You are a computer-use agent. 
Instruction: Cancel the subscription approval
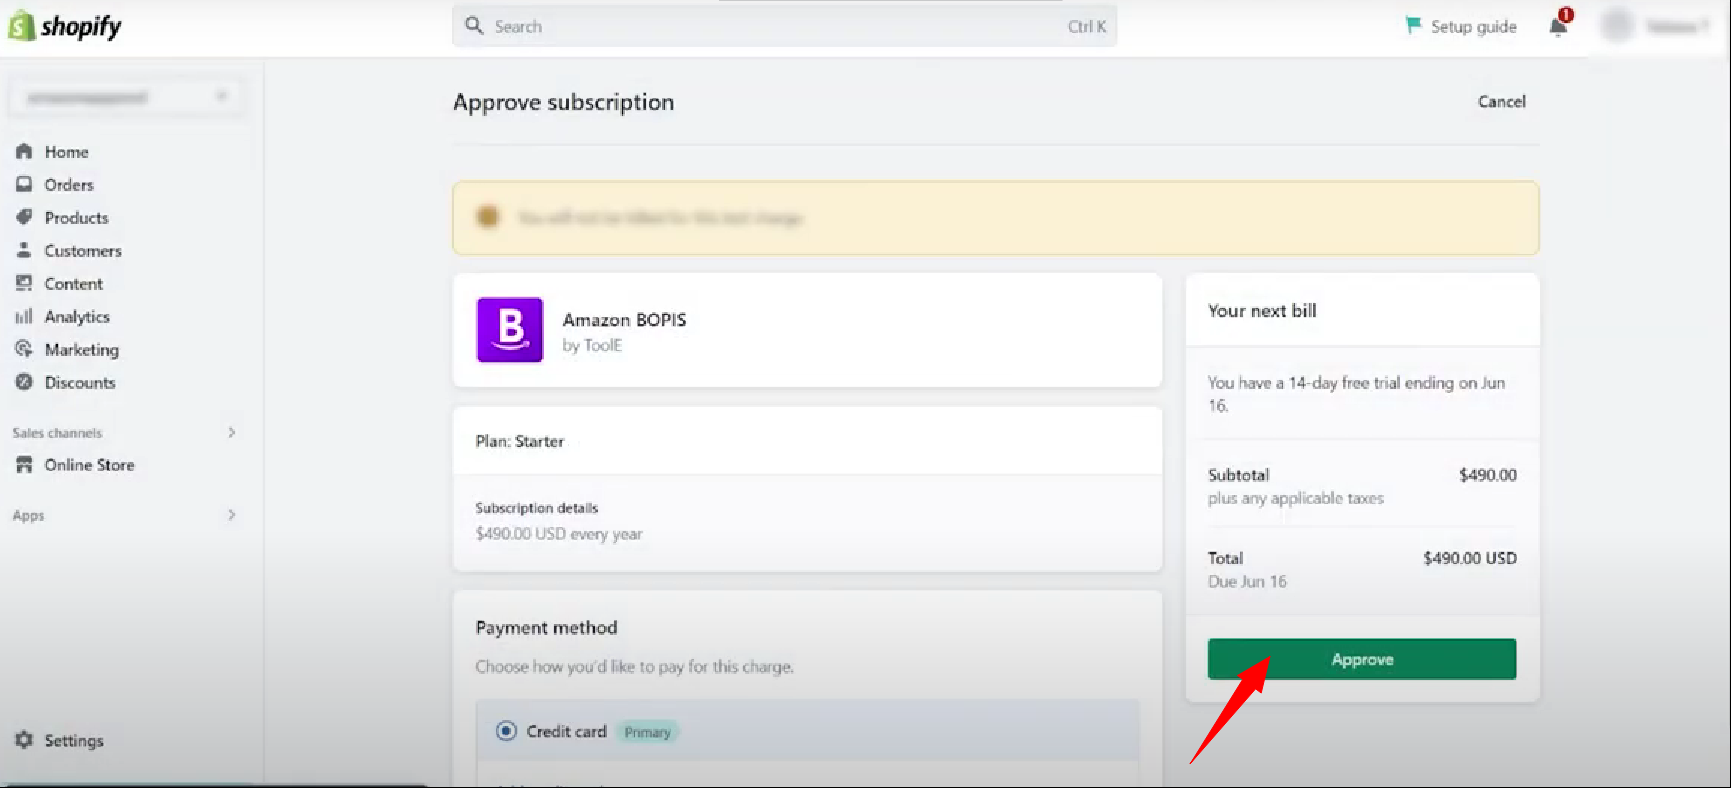[x=1501, y=102]
